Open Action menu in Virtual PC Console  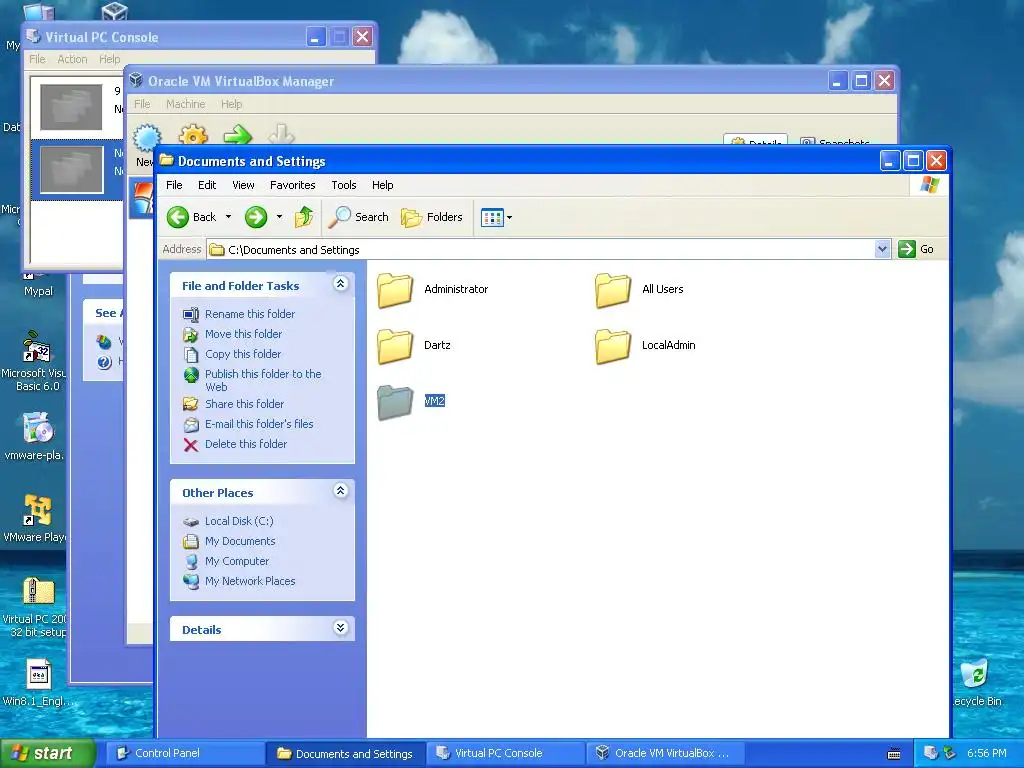72,59
